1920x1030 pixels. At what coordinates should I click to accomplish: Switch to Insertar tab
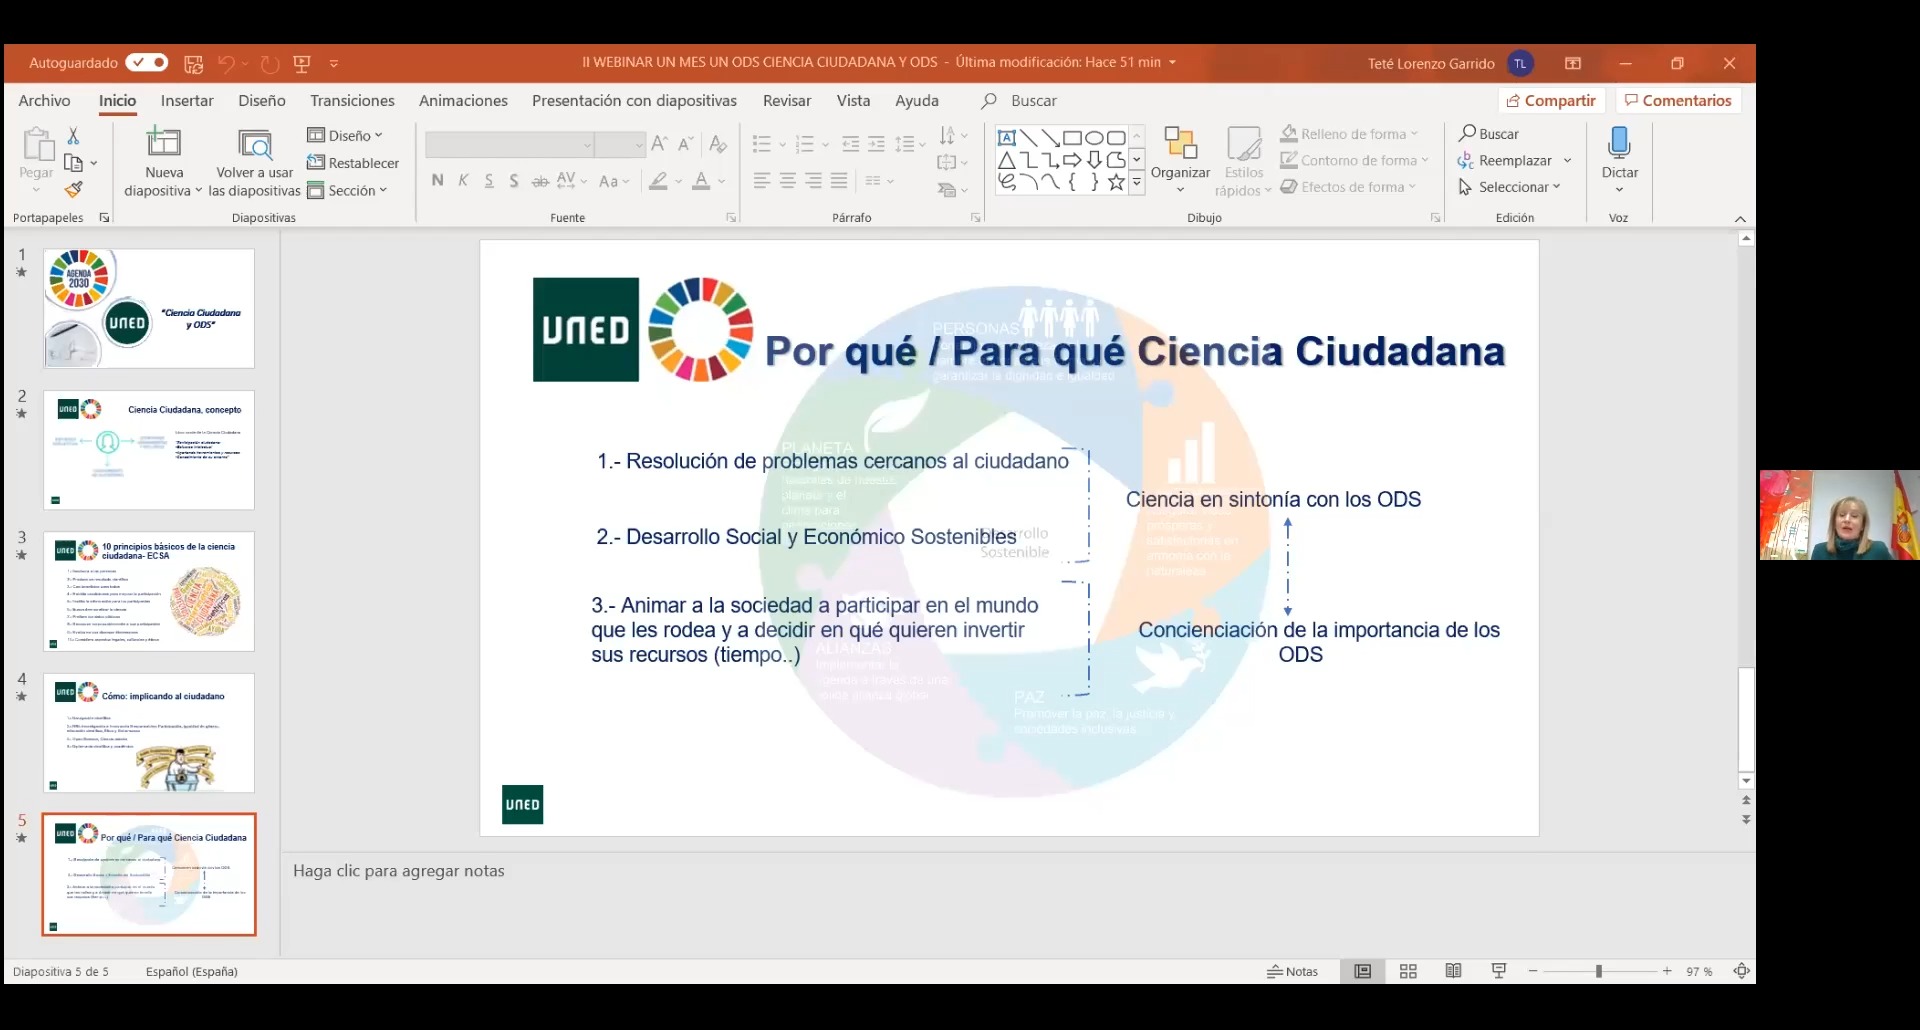click(x=187, y=100)
